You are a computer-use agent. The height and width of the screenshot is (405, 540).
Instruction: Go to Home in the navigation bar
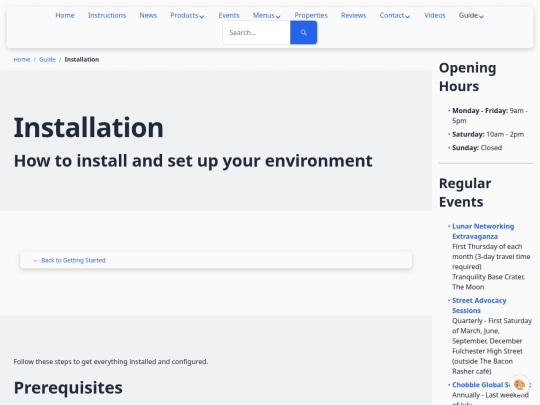[65, 15]
